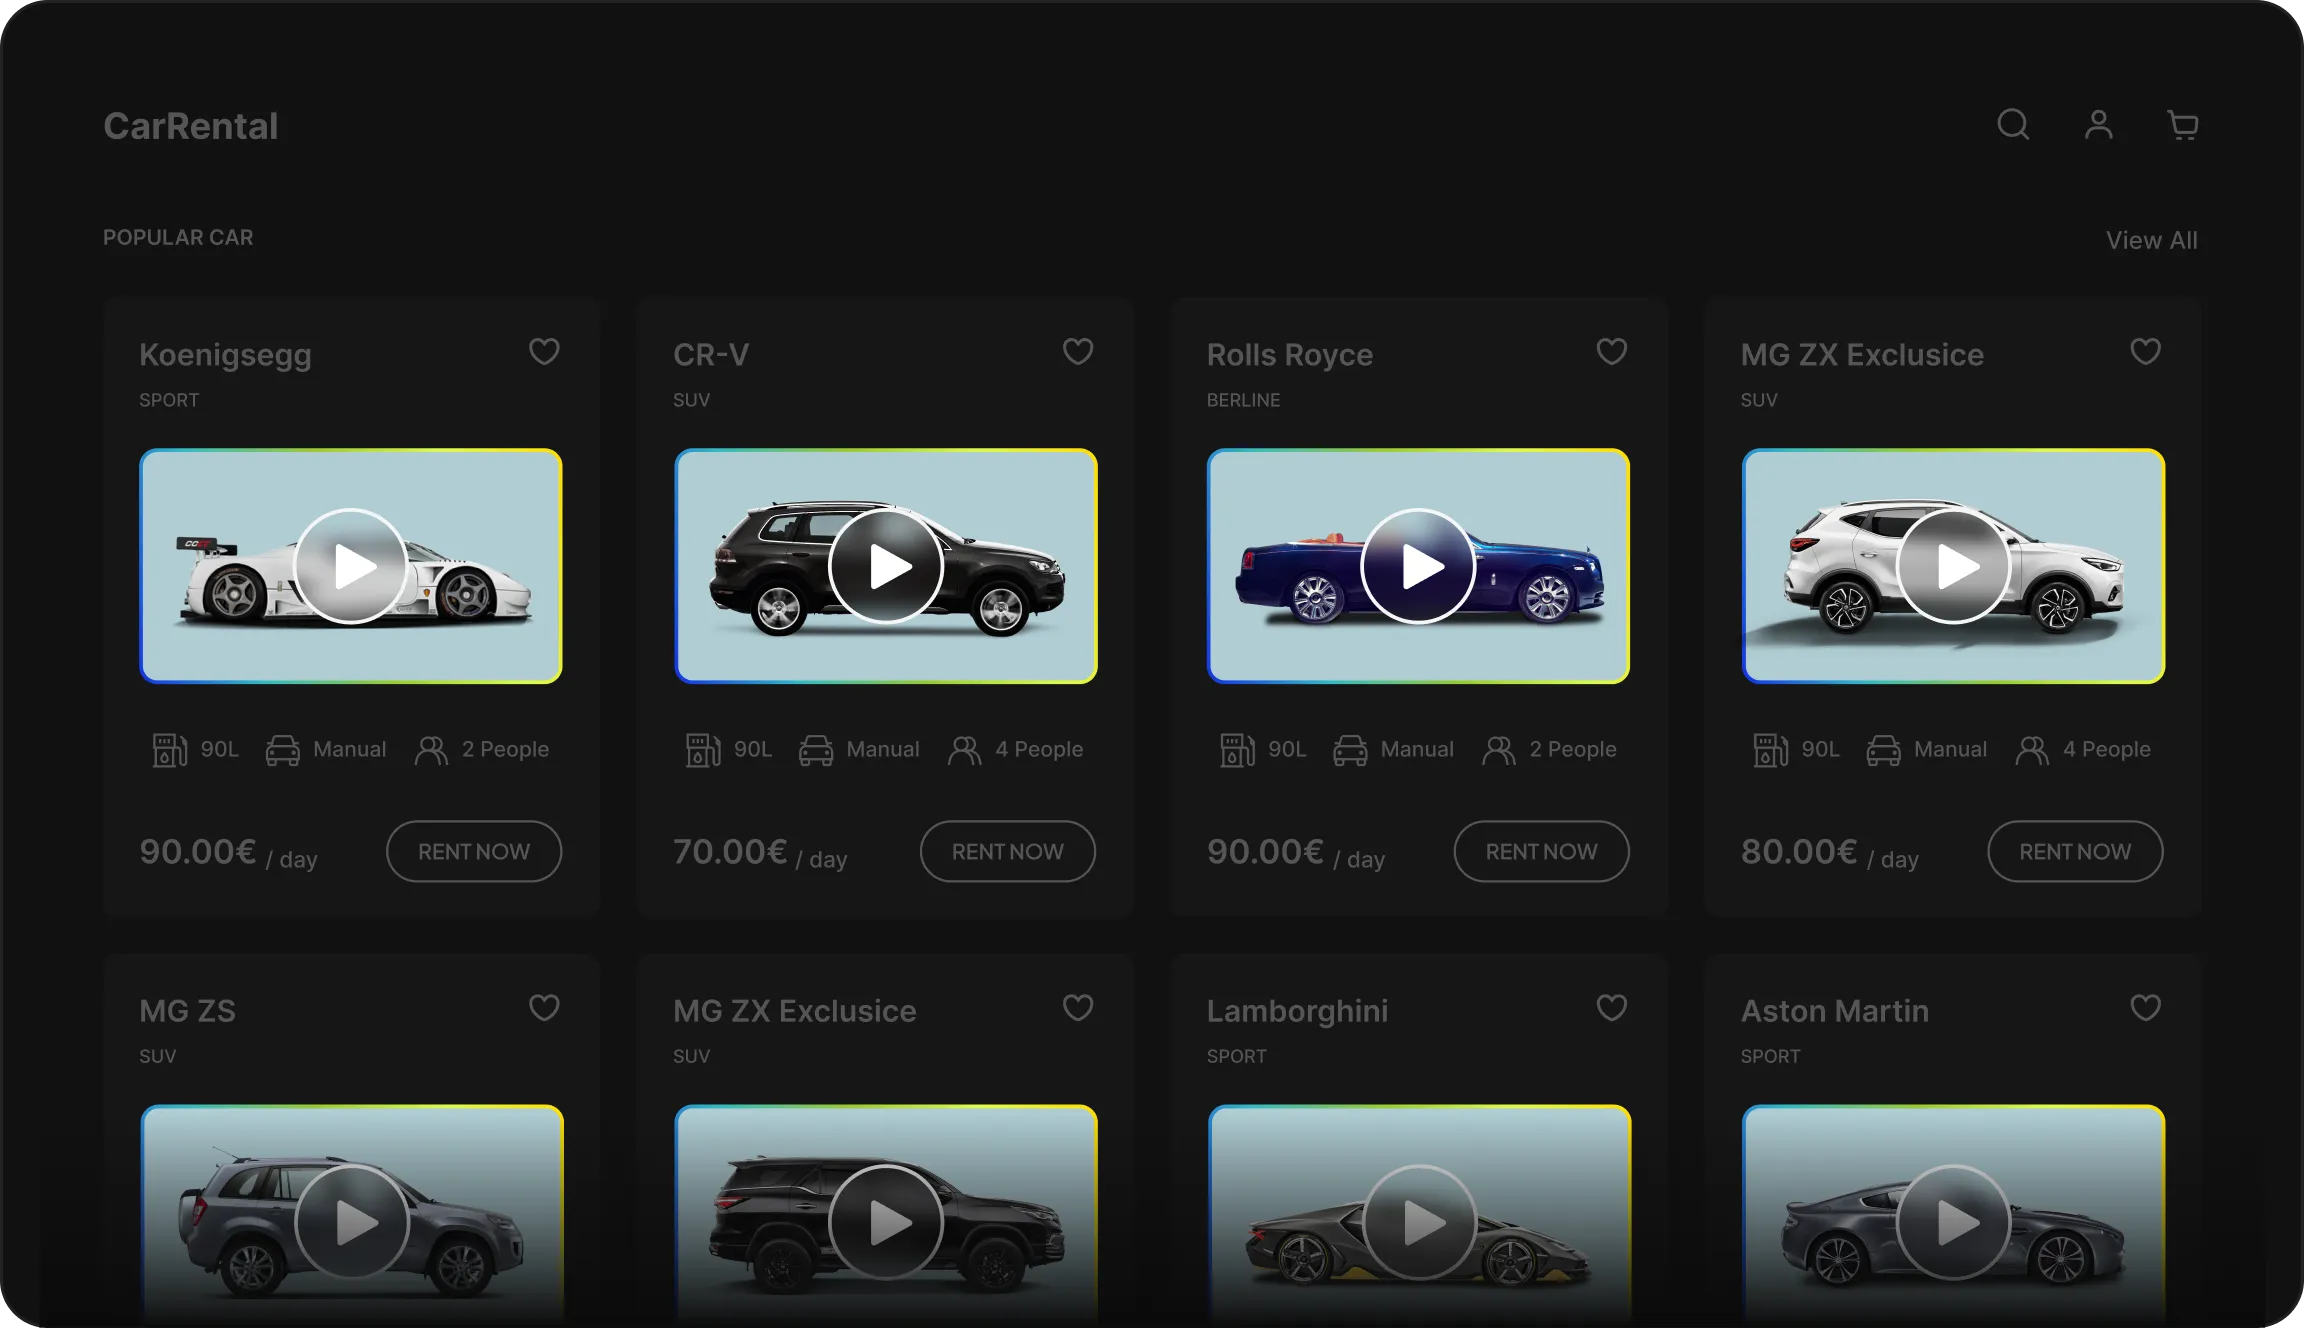Open the search icon in header
The height and width of the screenshot is (1328, 2304).
2013,125
